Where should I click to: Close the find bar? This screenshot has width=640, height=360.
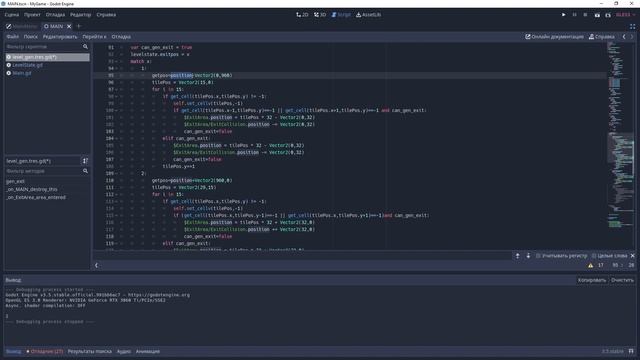633,256
